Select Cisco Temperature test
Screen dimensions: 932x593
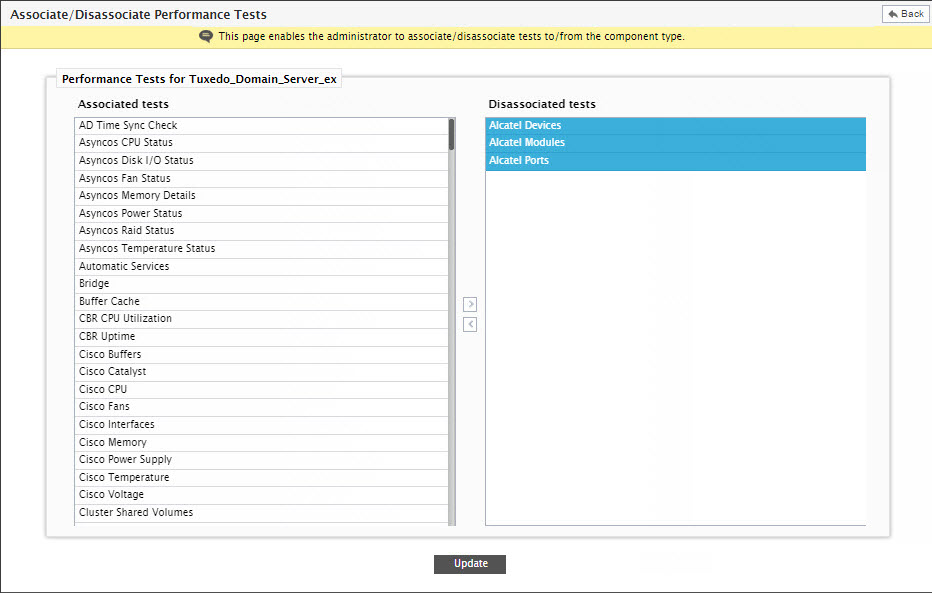pos(262,477)
